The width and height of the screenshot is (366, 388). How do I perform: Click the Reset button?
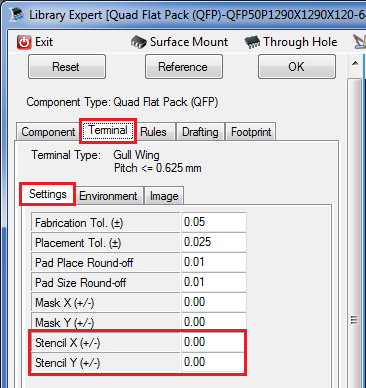pos(67,67)
